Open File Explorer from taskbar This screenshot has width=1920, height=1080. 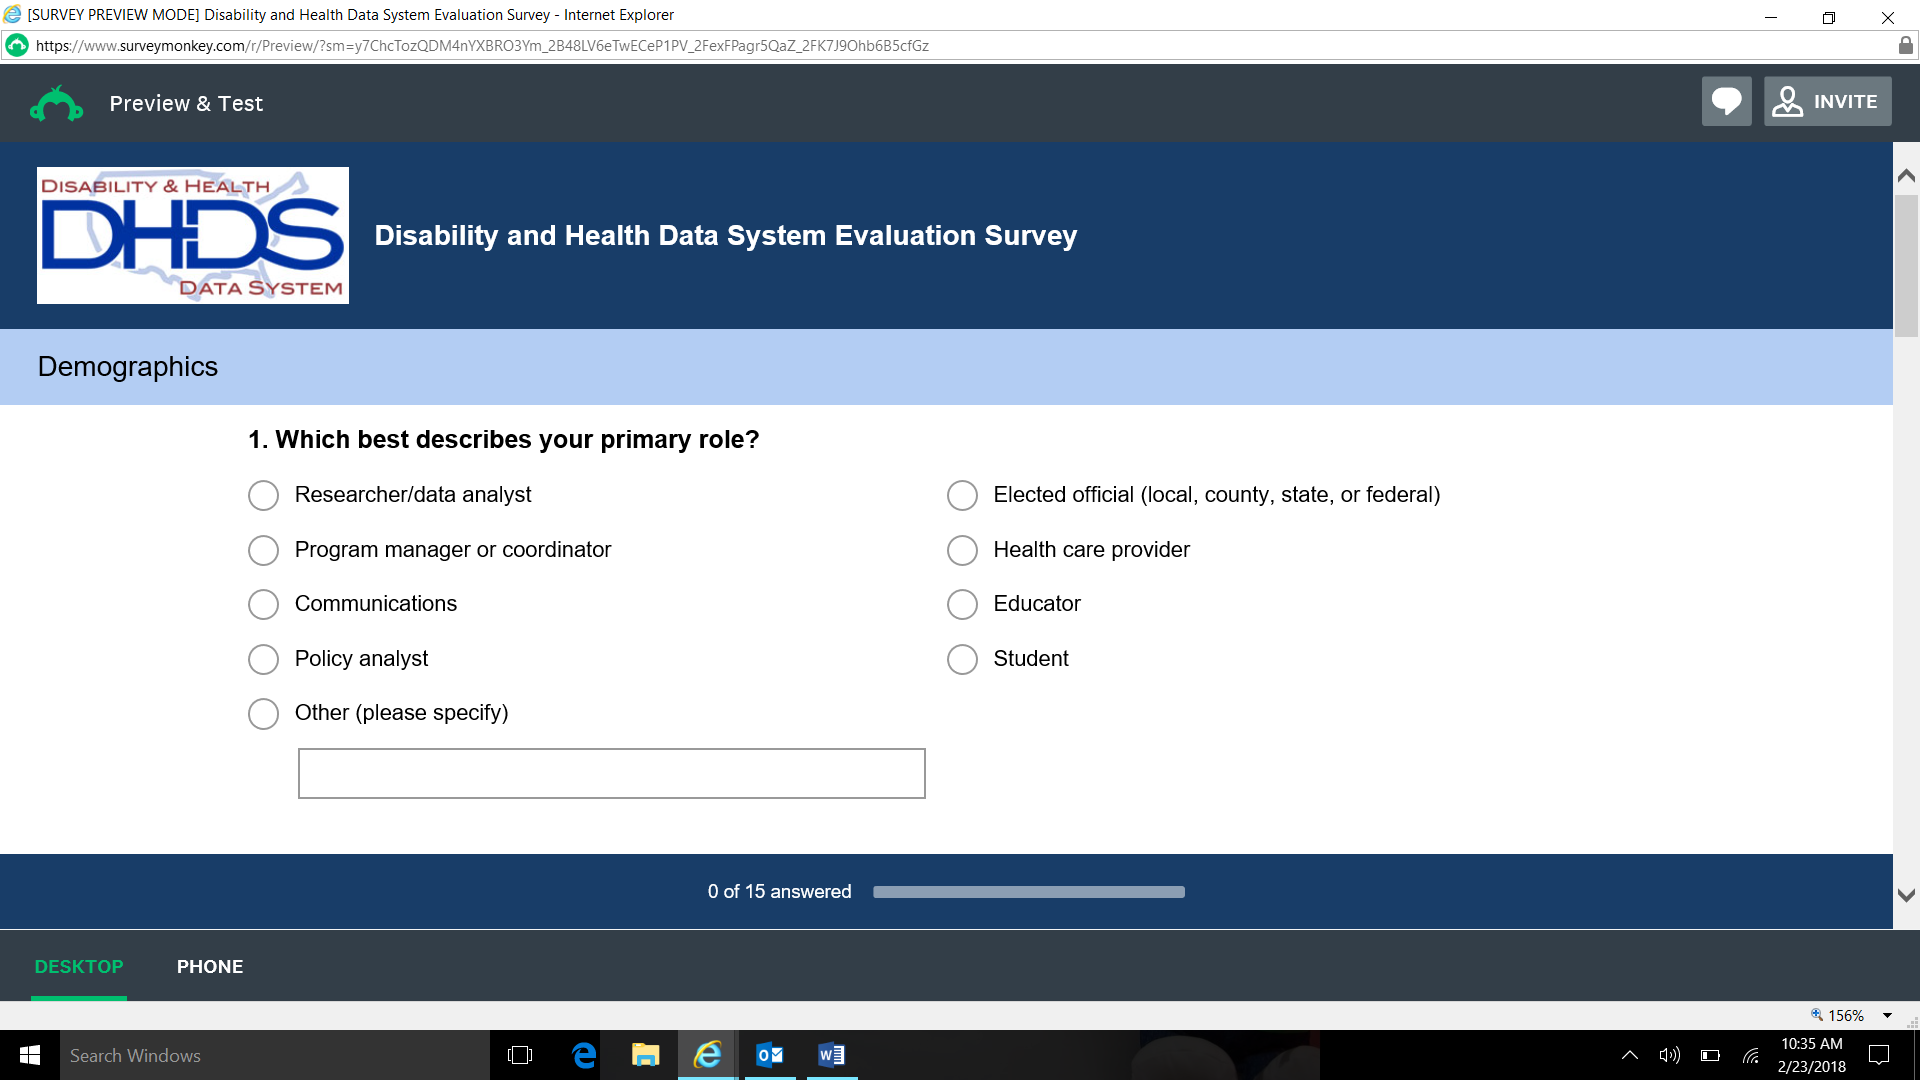tap(646, 1055)
